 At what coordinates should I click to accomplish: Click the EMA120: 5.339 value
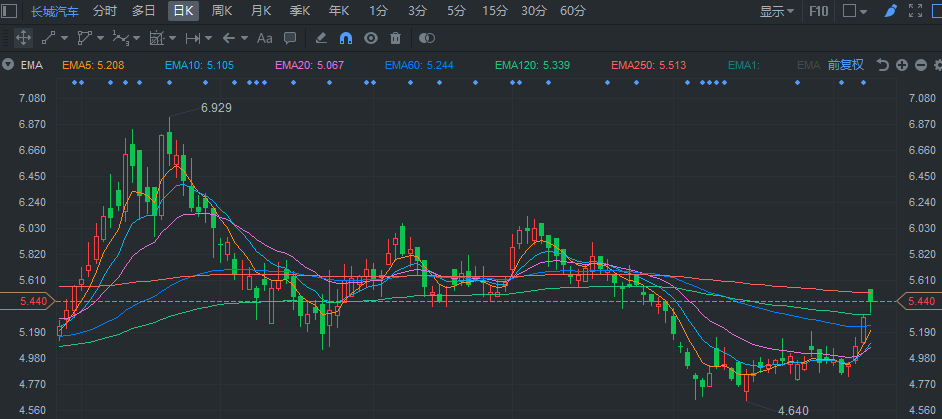point(532,65)
